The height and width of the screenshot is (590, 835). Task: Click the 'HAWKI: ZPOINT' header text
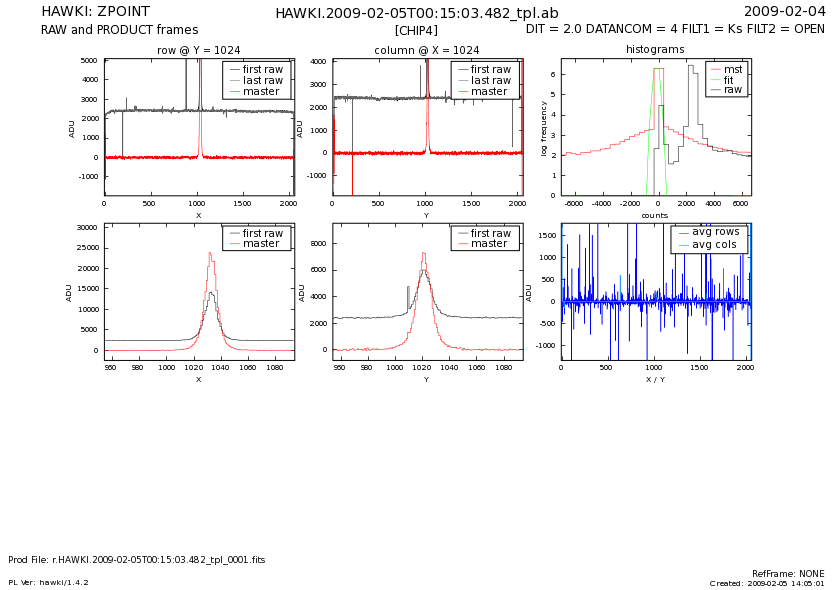[94, 12]
